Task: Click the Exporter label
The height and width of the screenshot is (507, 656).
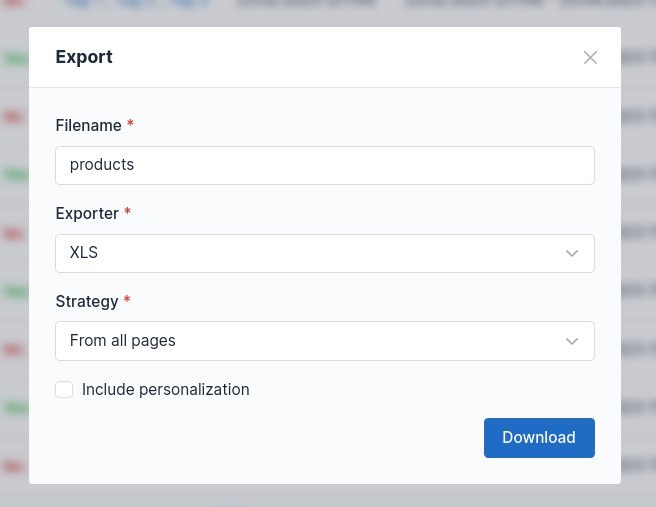Action: (87, 213)
